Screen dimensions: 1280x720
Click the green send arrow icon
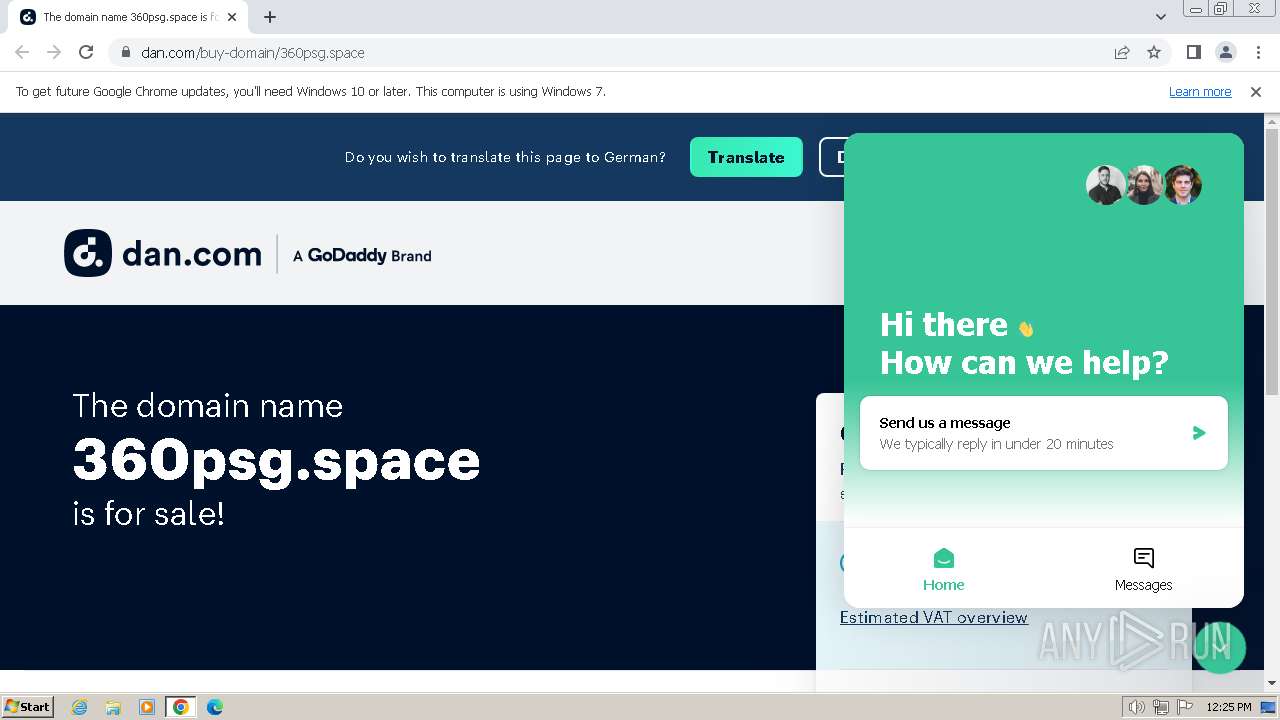tap(1199, 433)
